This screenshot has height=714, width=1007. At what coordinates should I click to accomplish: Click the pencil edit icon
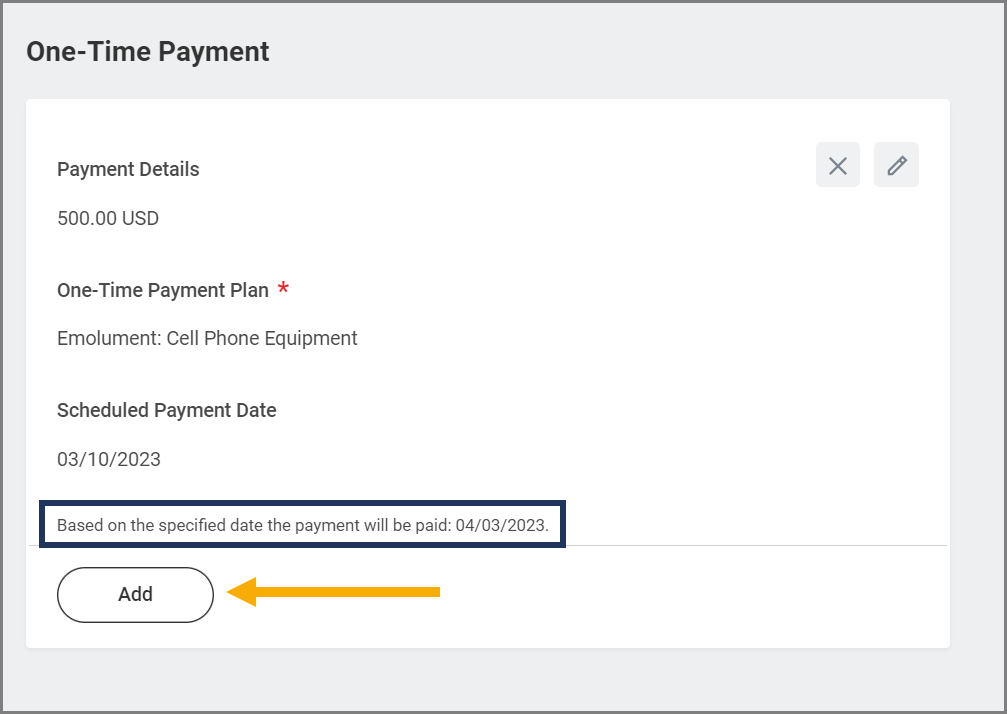point(896,165)
